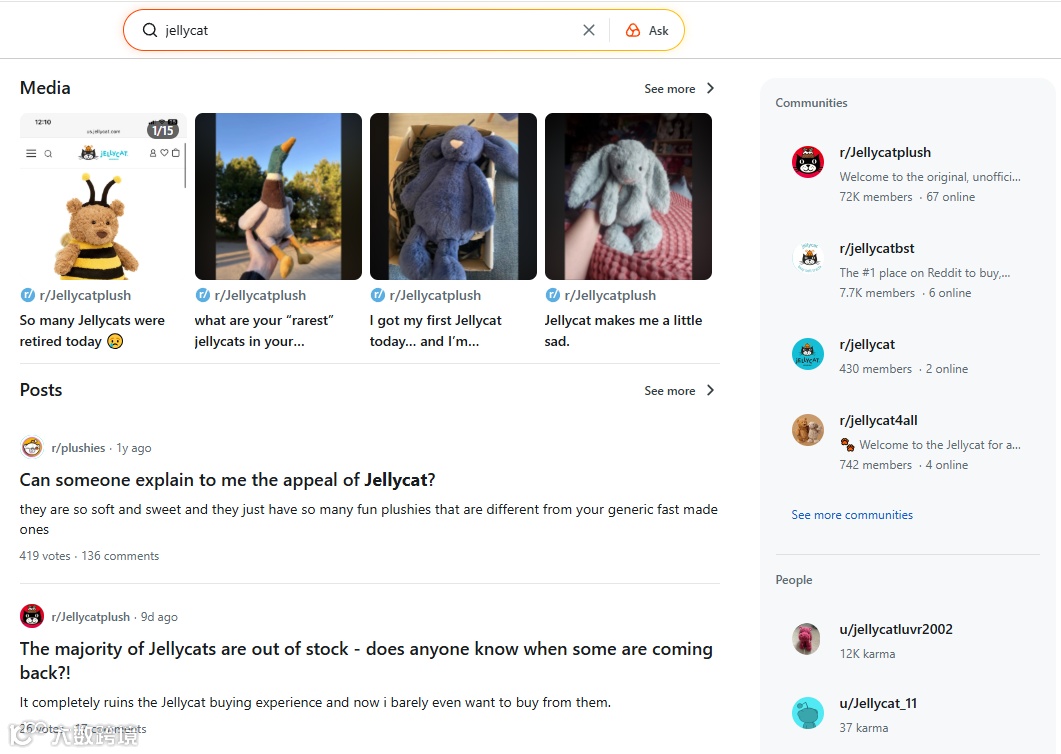Expand Posts with the See more chevron
Screen dimensions: 1061x754
coord(710,390)
